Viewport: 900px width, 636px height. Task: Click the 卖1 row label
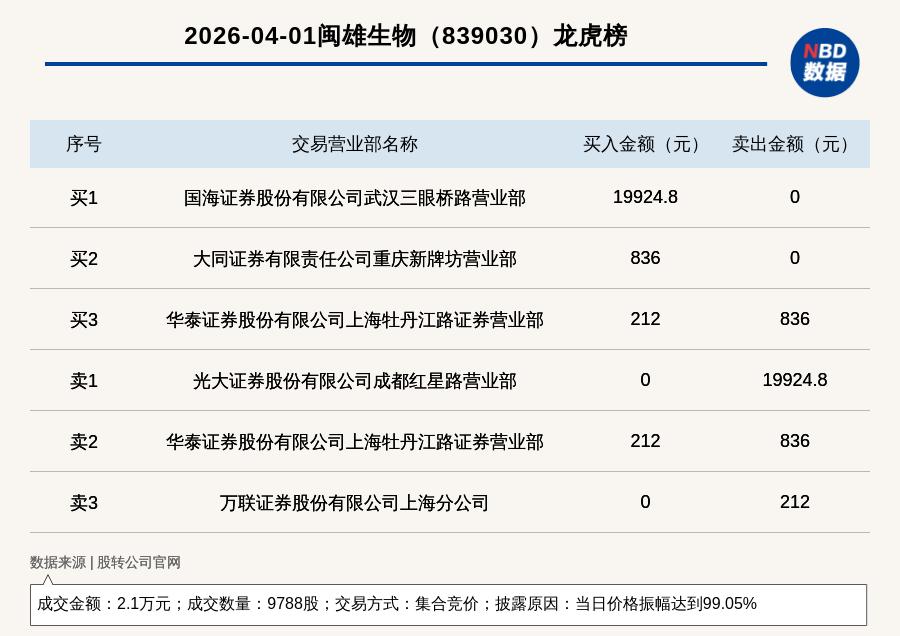coord(84,381)
